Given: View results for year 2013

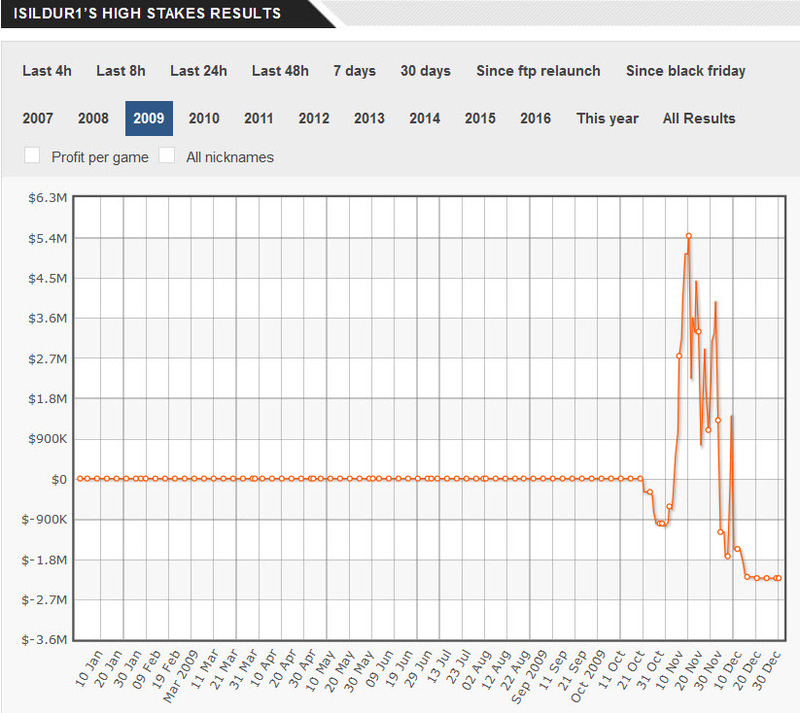Looking at the screenshot, I should pos(369,118).
